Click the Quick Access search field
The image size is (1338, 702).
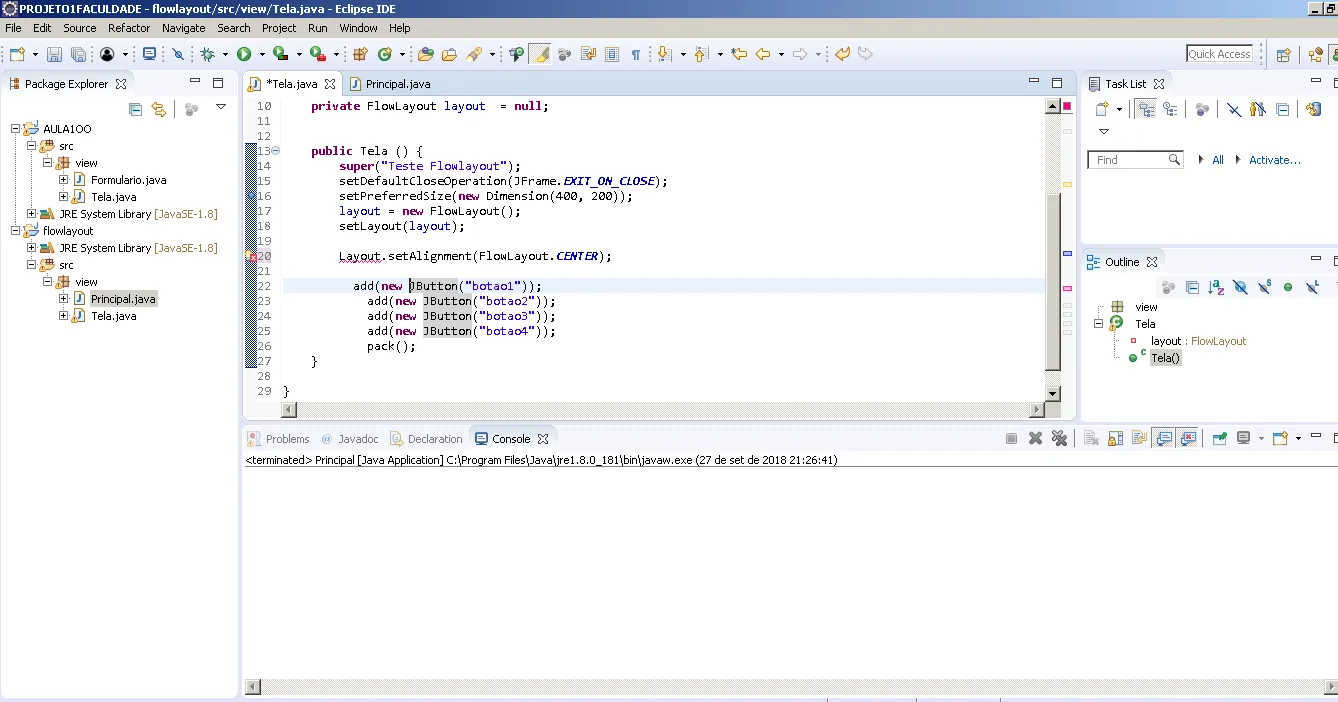[1219, 54]
